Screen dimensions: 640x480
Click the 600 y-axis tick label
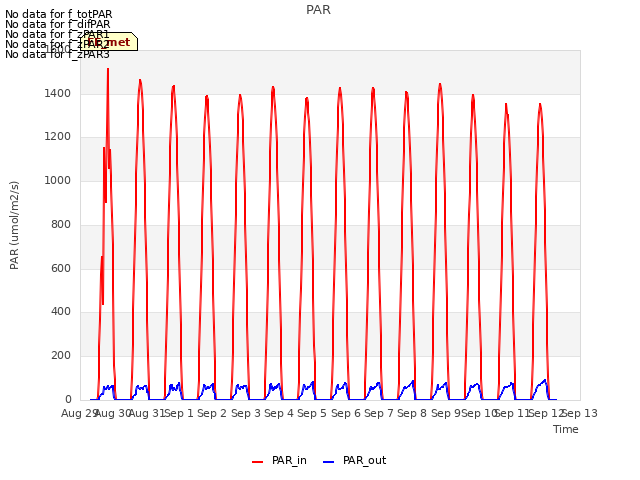(61, 268)
